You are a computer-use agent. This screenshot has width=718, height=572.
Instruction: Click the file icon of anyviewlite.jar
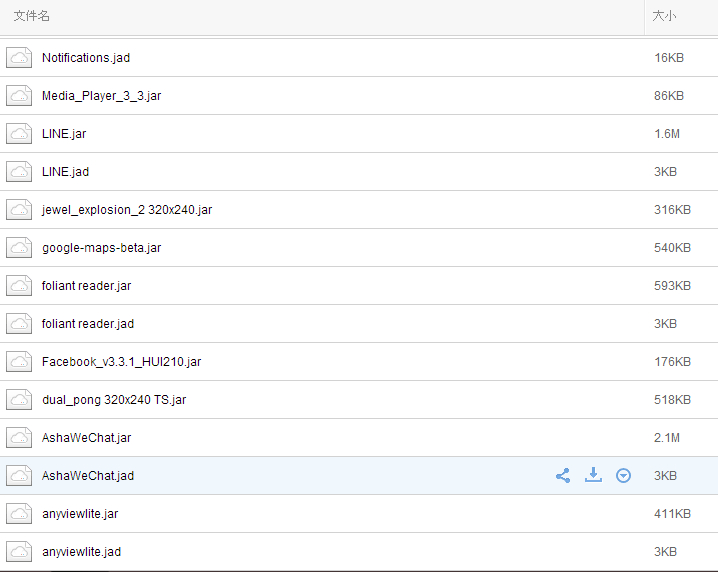19,514
